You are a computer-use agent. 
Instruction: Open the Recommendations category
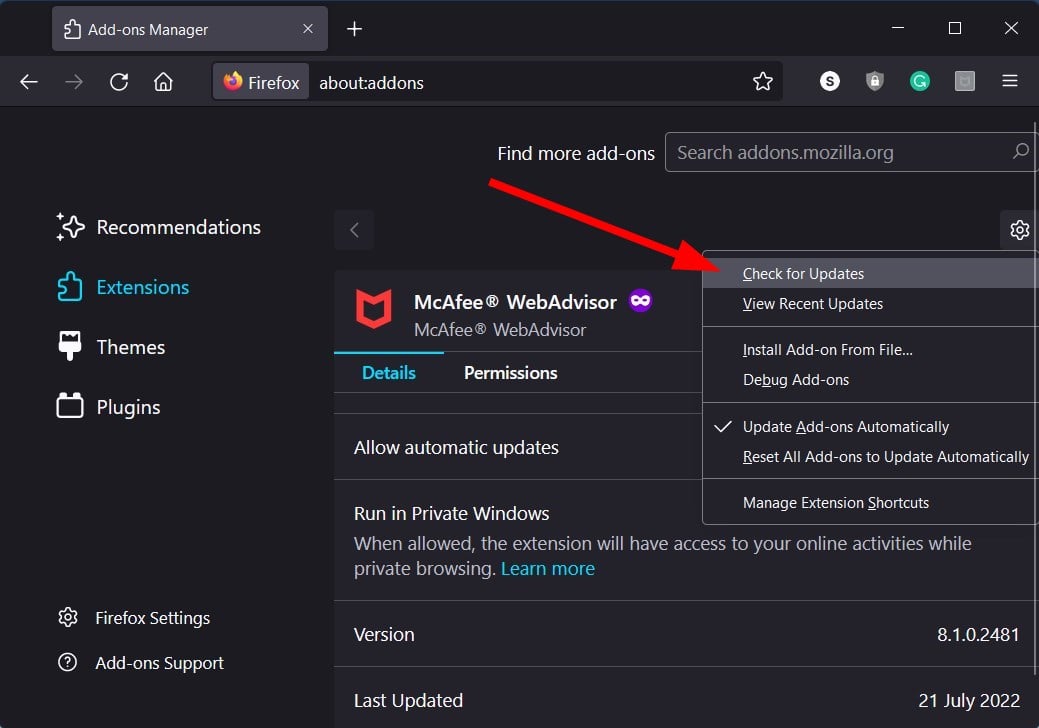tap(159, 227)
